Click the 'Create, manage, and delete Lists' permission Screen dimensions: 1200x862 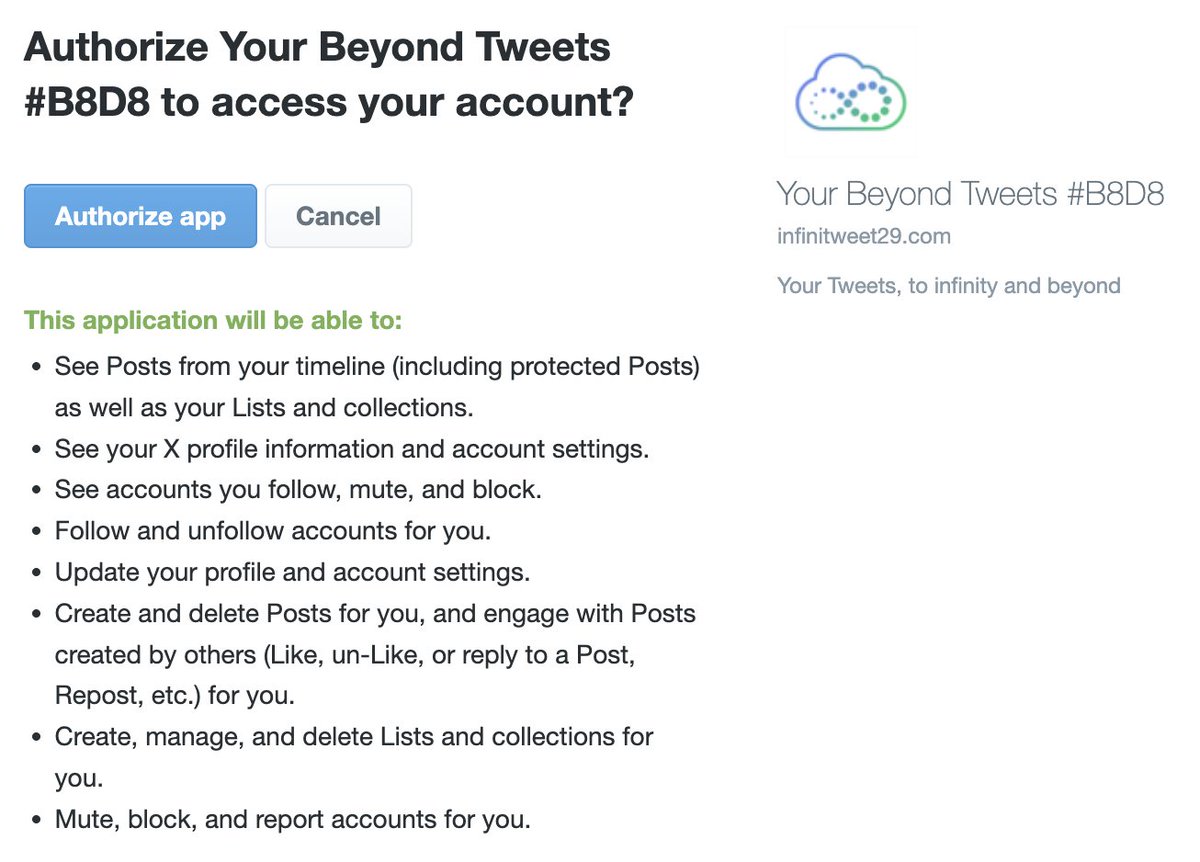click(x=354, y=757)
